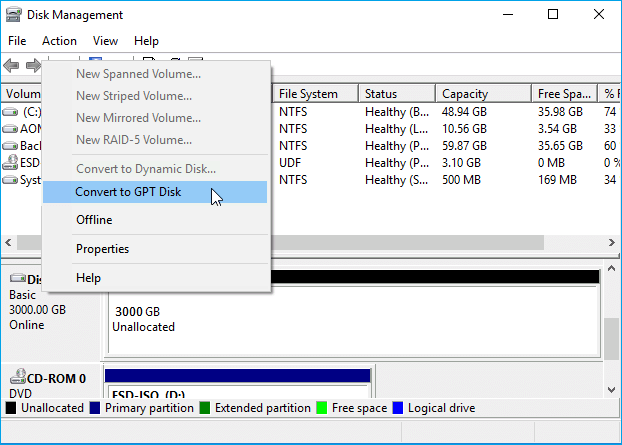
Task: Select the (C:) volume drive icon
Action: [11, 111]
